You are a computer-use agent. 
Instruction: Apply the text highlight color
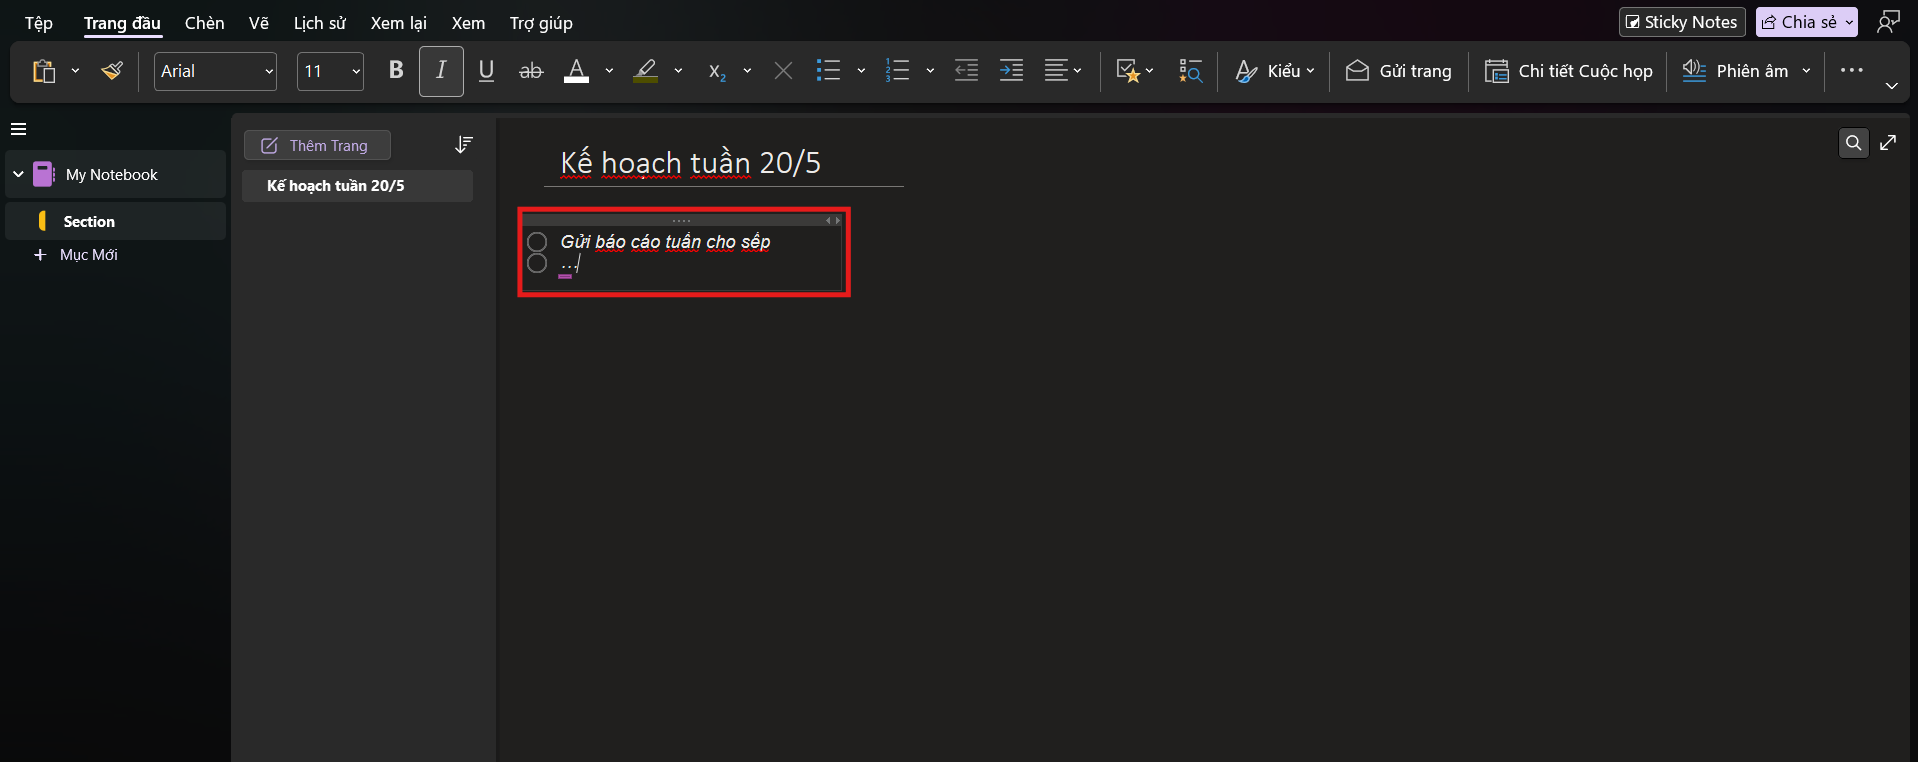(646, 71)
